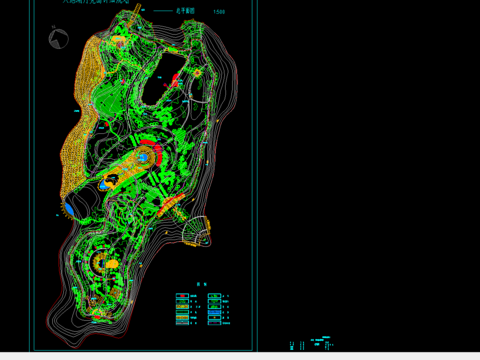Viewport: 480px width, 360px height.
Task: Select the semicircular amphitheater at east edge
Action: (197, 231)
